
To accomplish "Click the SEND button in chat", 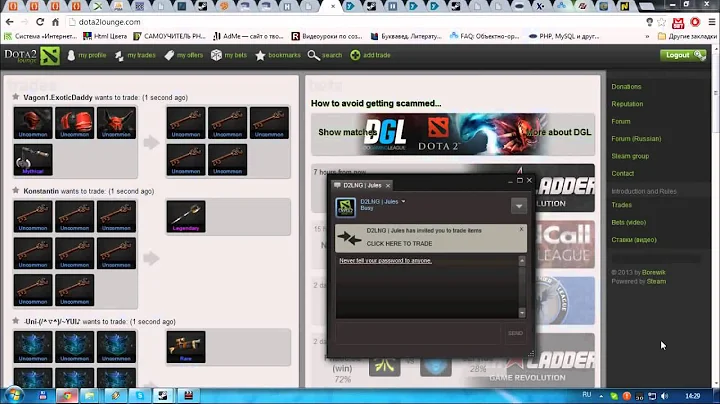I will (515, 333).
